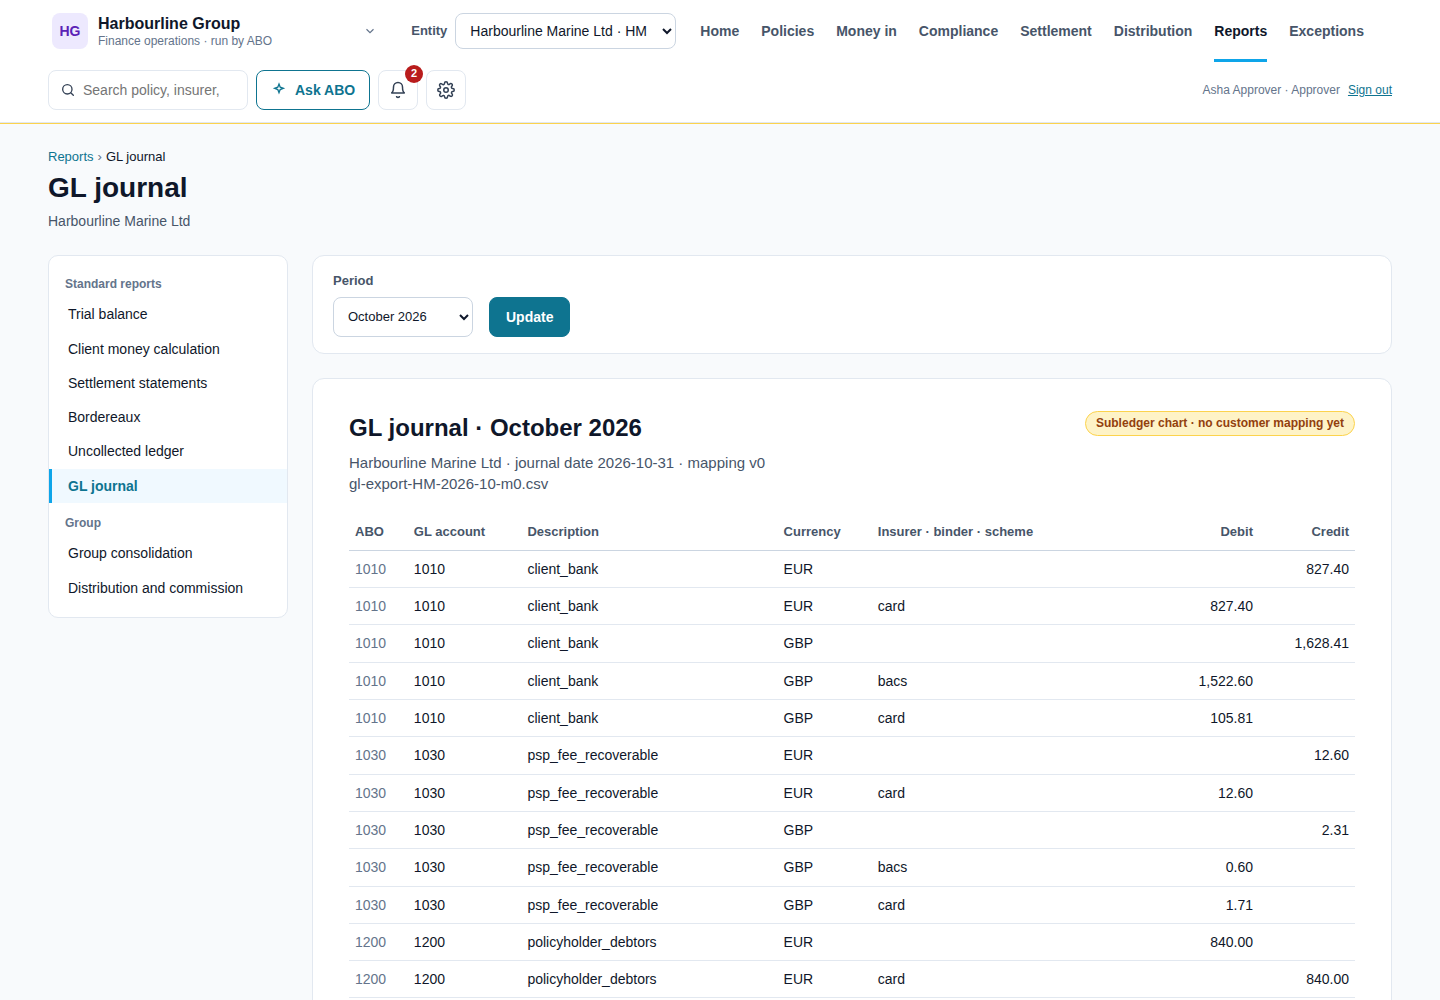Open the settings gear
The image size is (1440, 1000).
tap(446, 90)
